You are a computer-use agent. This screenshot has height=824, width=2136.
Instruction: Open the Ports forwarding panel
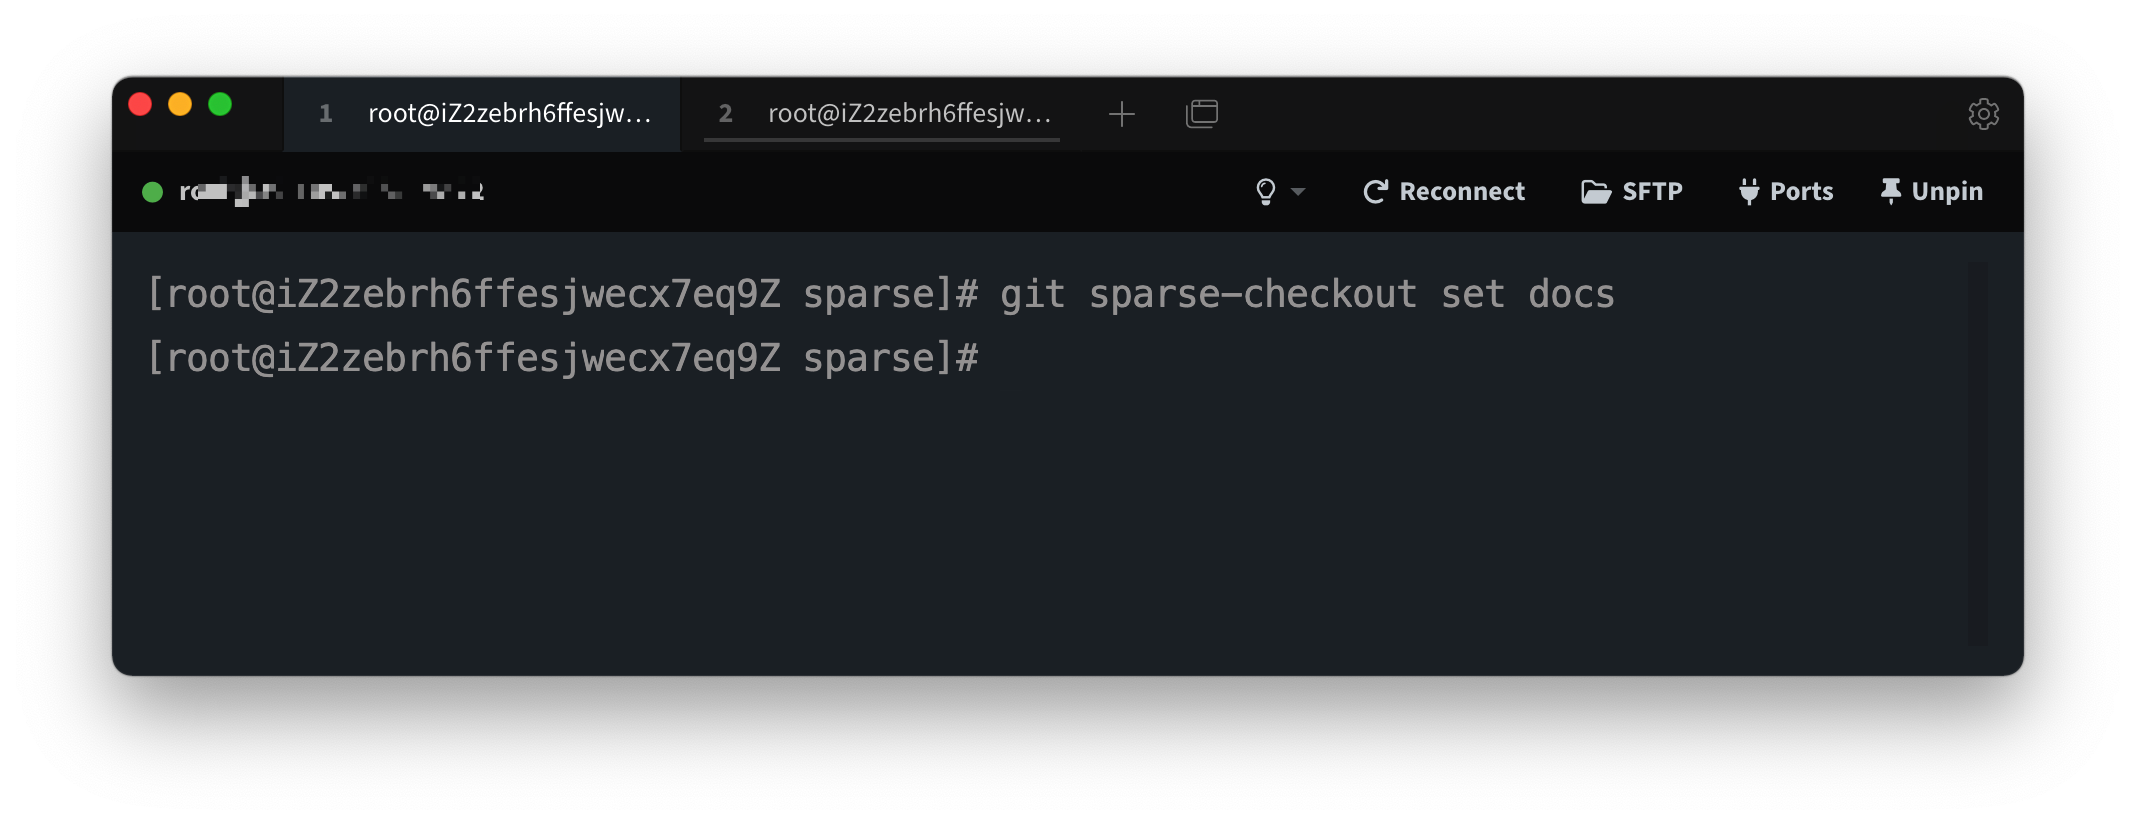pyautogui.click(x=1786, y=191)
